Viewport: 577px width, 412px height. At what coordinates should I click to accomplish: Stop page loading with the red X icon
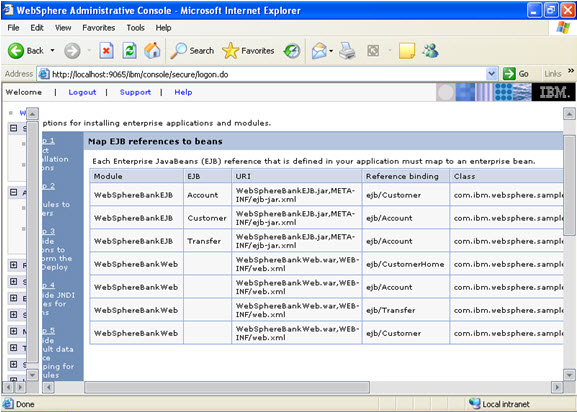(106, 51)
